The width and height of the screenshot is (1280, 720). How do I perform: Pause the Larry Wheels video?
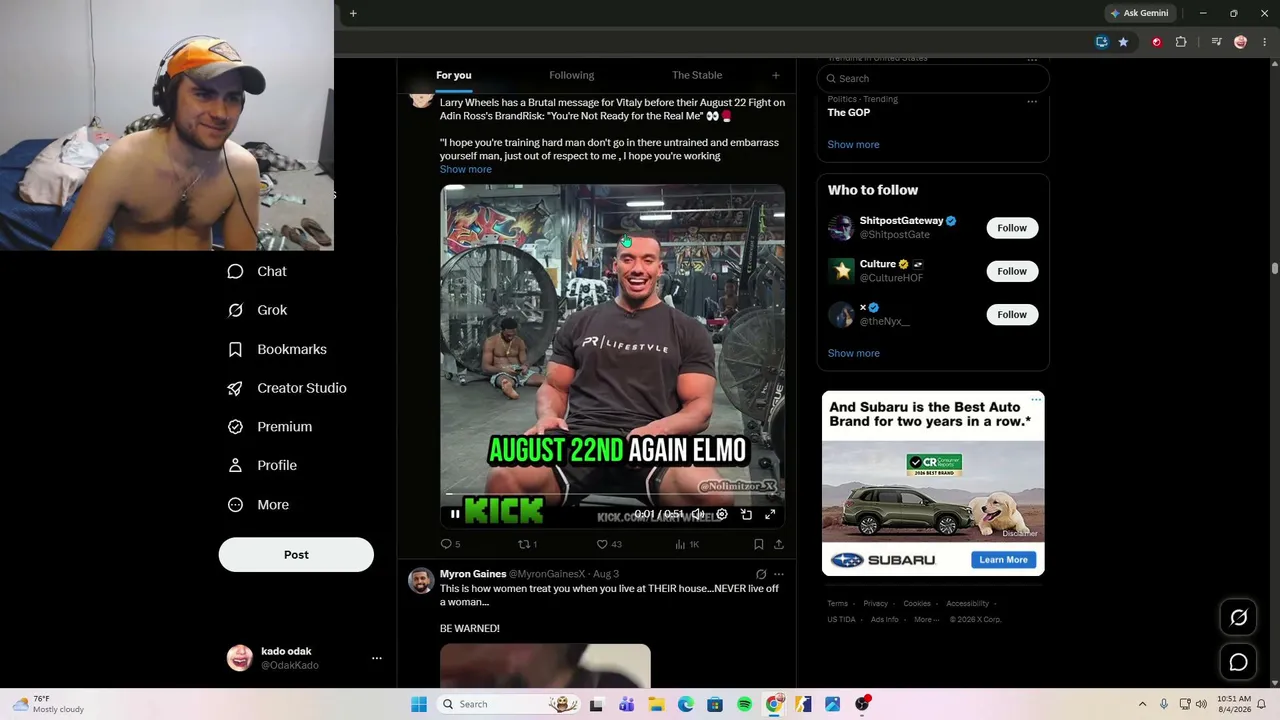(455, 514)
